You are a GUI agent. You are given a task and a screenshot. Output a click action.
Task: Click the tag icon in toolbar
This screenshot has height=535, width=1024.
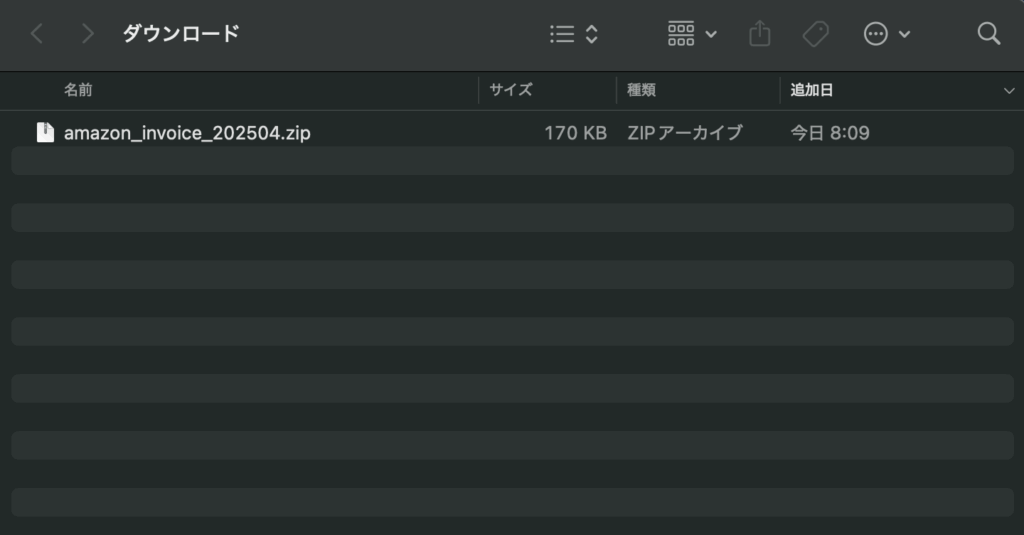[x=815, y=34]
